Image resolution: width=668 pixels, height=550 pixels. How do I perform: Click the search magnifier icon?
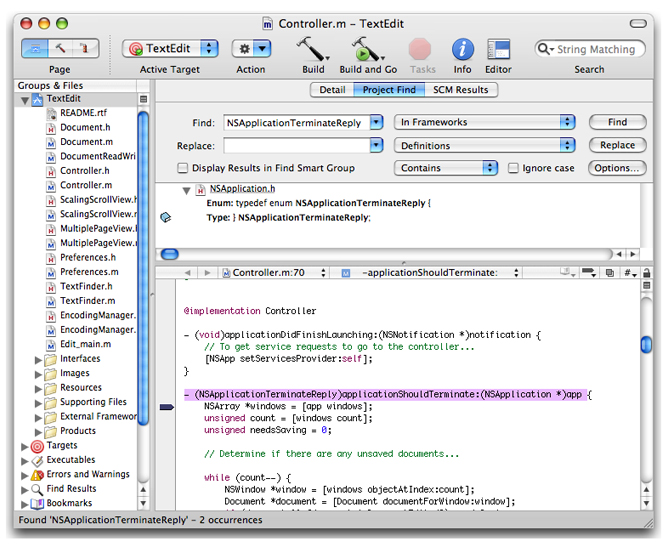(544, 49)
